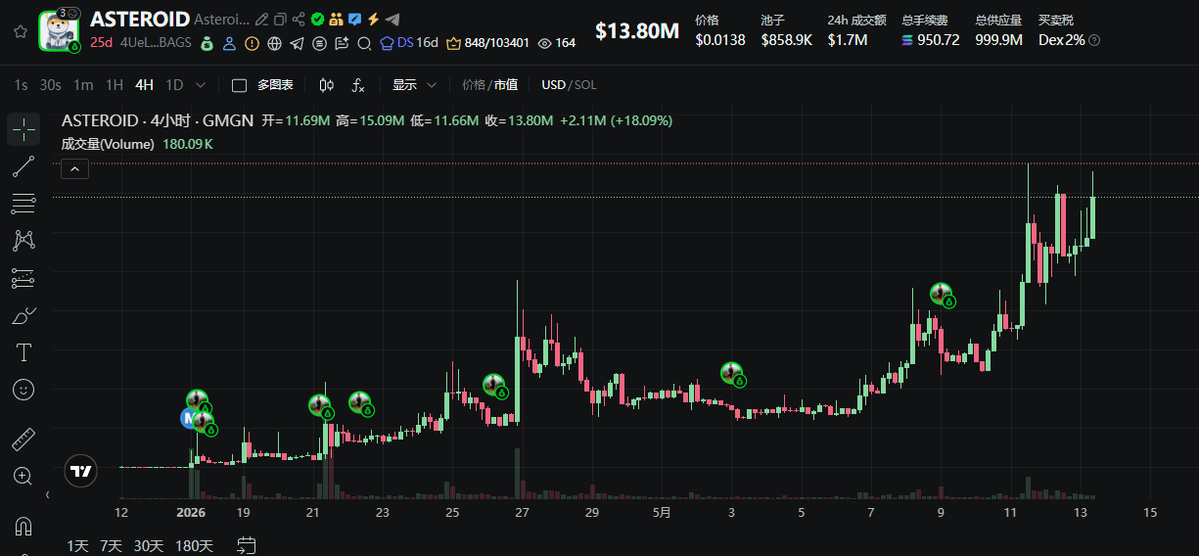
Task: Toggle the magnet snap mode
Action: (x=24, y=527)
